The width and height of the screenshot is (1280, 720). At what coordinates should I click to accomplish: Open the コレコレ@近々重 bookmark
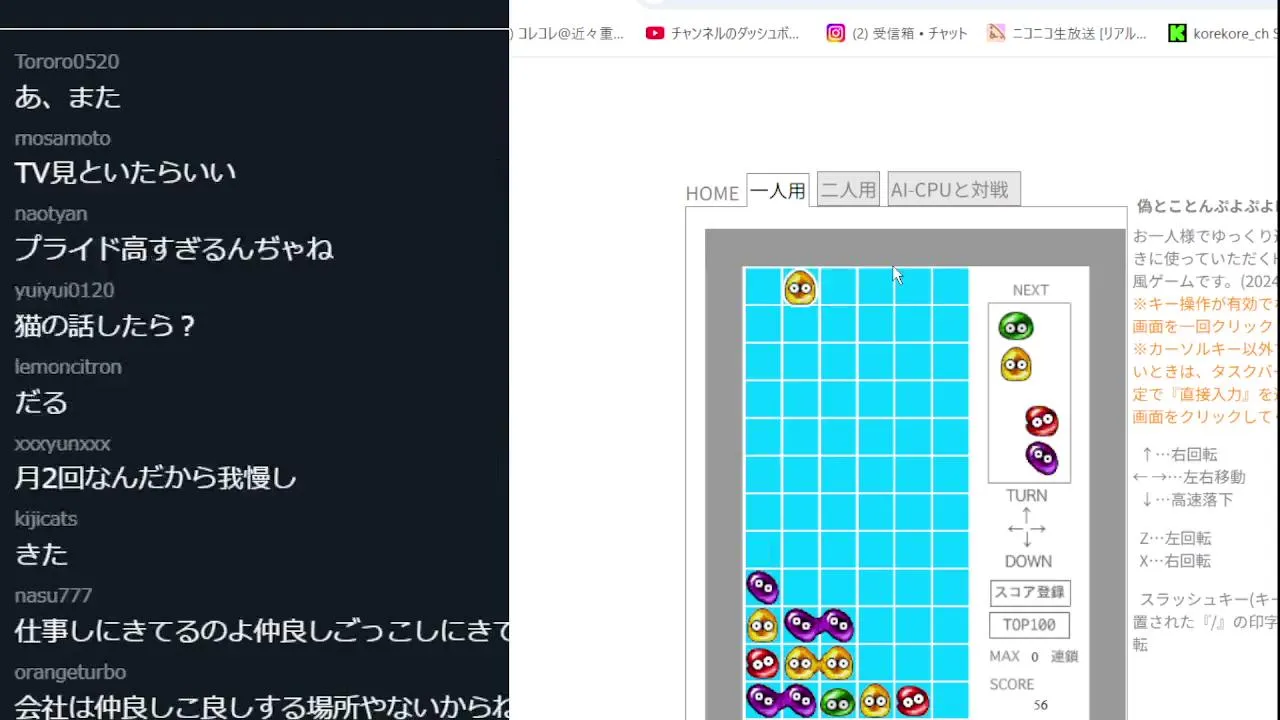point(567,33)
